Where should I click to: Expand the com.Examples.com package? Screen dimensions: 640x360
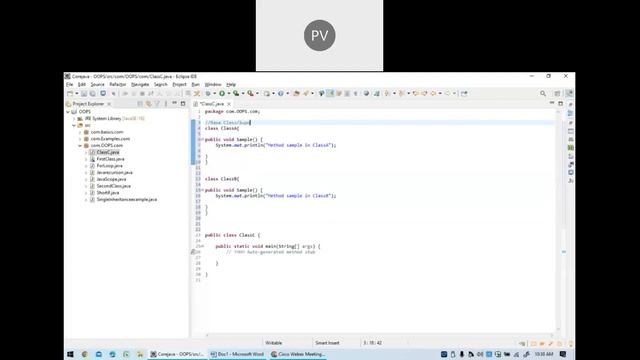tap(80, 139)
